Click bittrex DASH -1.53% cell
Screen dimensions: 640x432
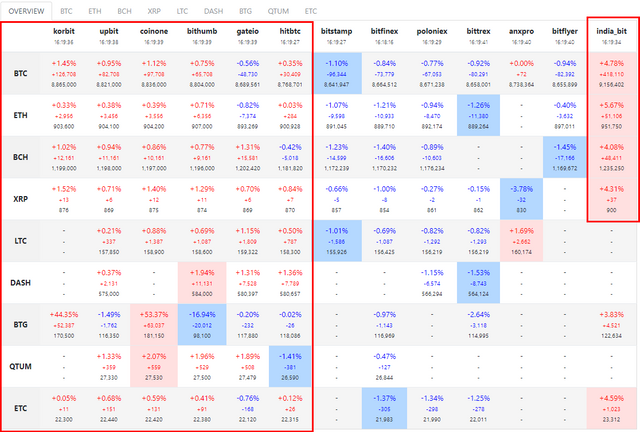pyautogui.click(x=478, y=283)
